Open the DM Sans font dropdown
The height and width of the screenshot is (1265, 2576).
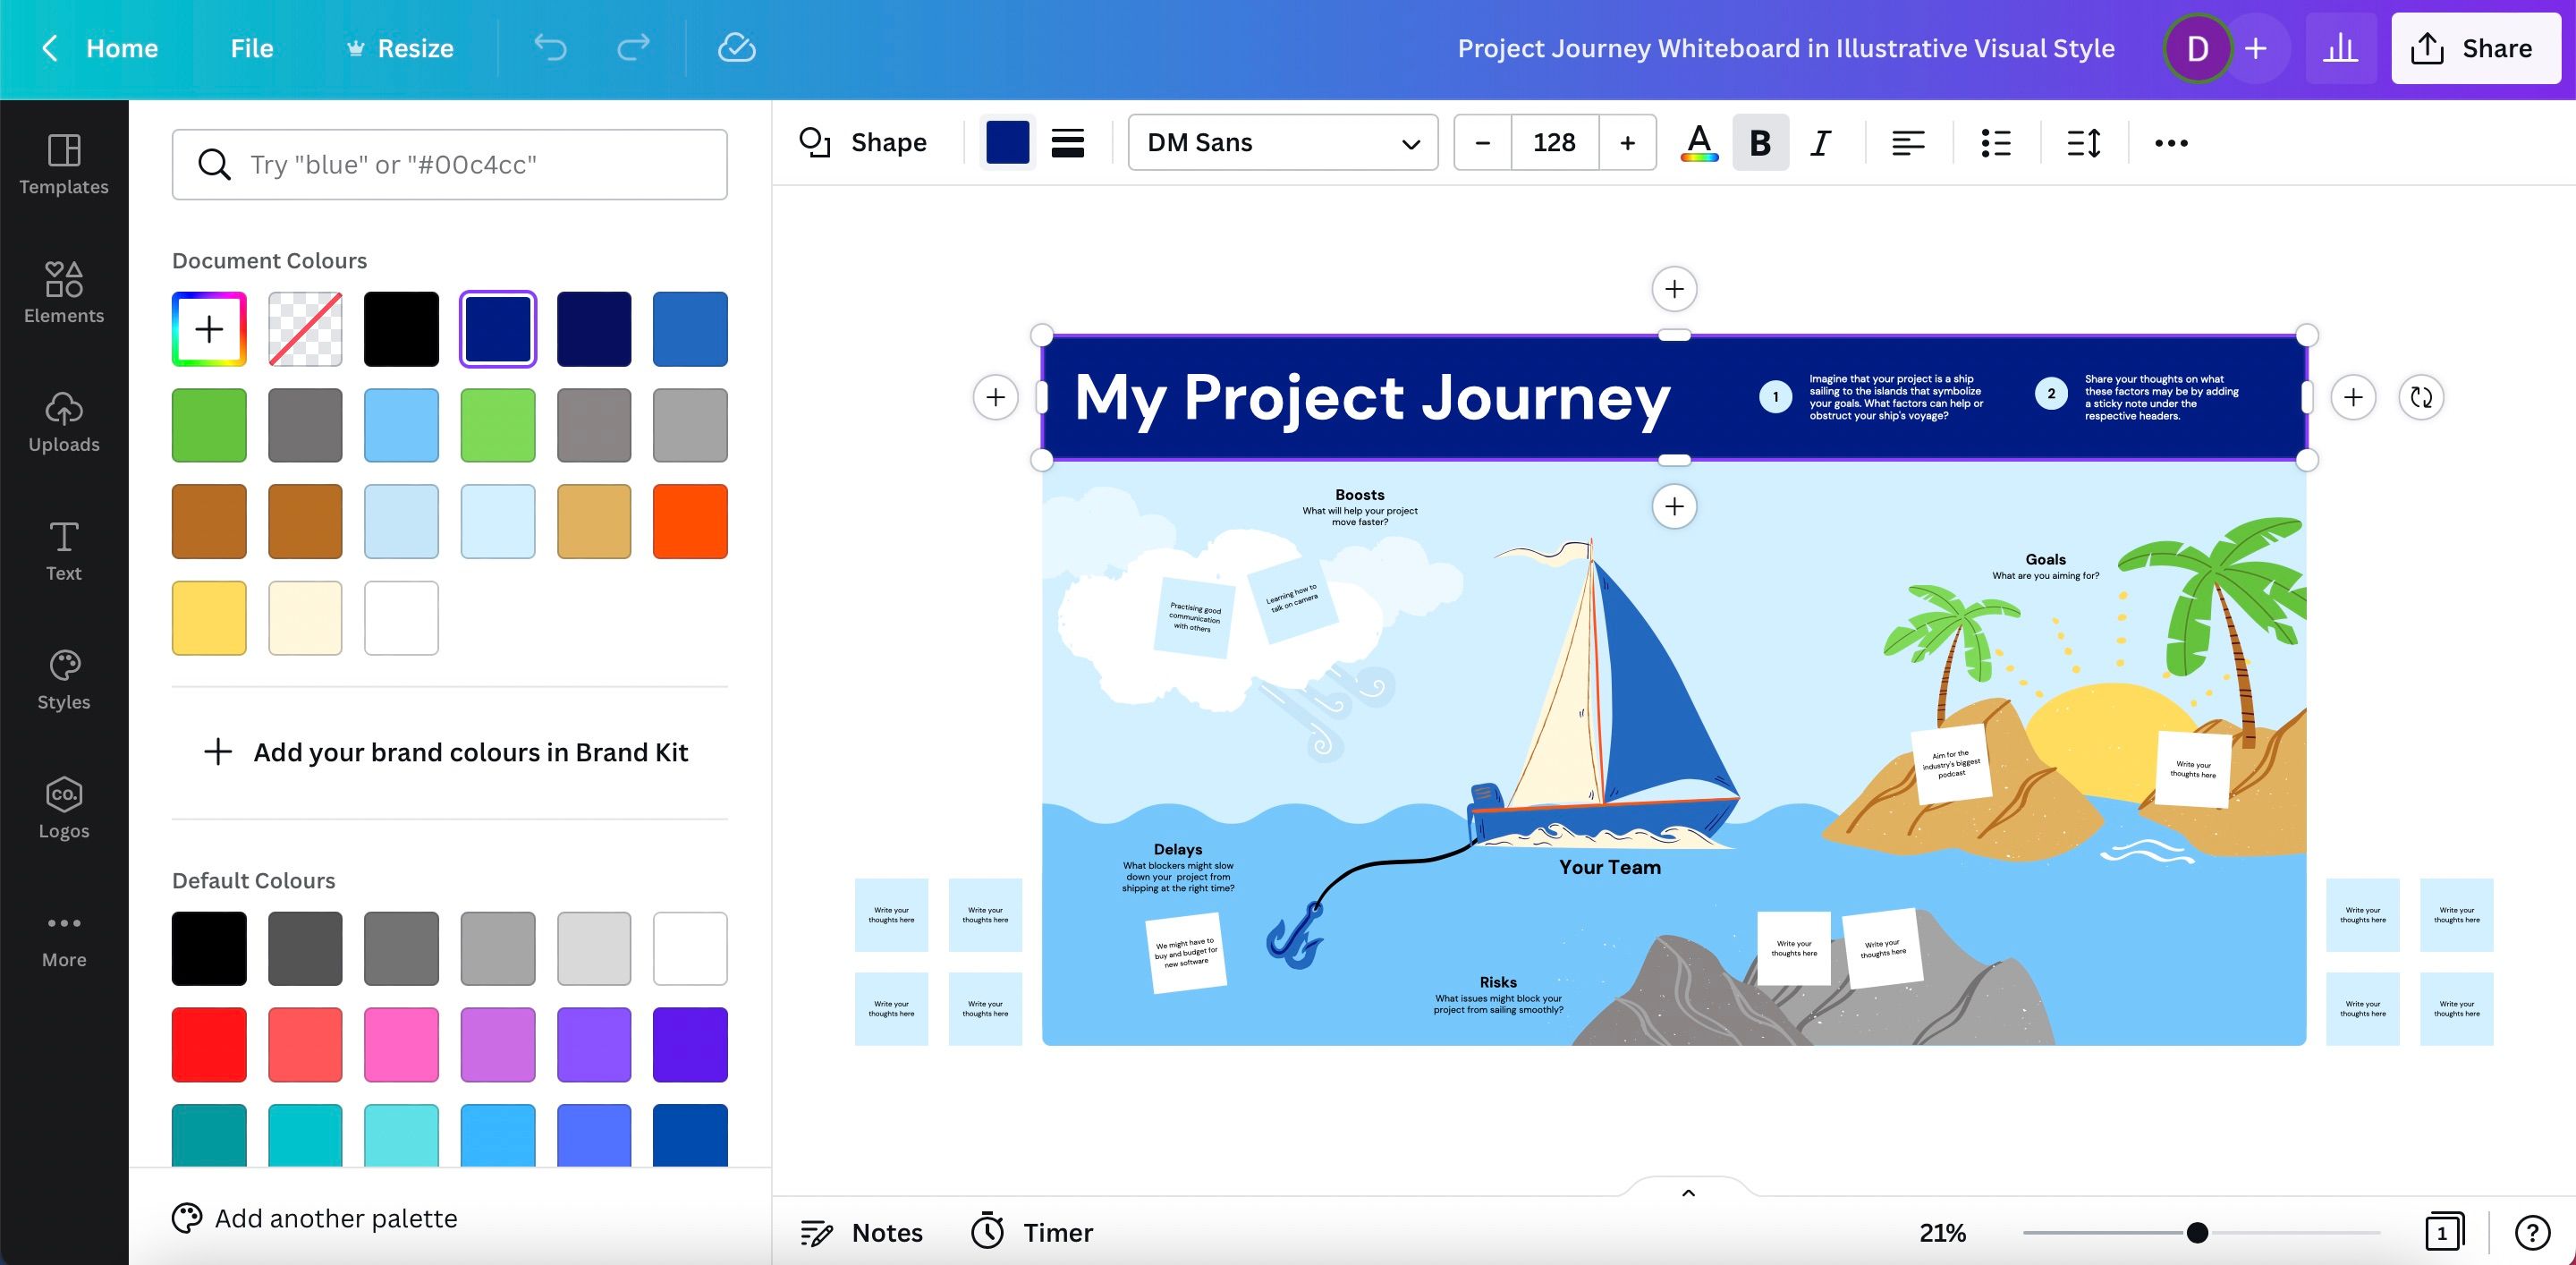pyautogui.click(x=1282, y=143)
